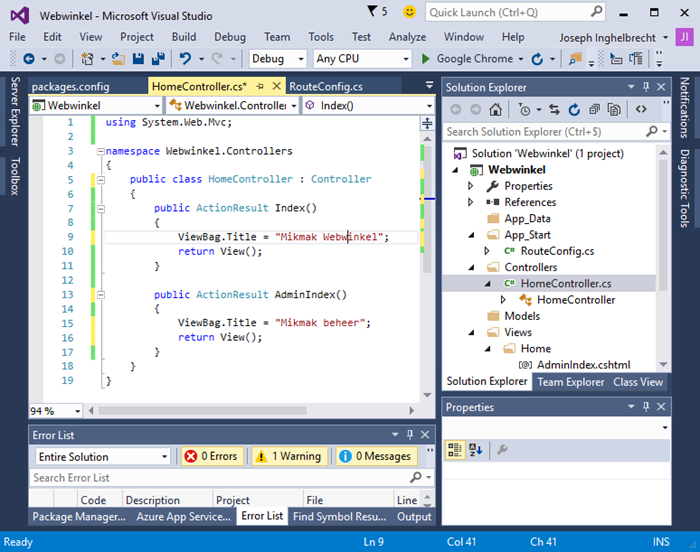Open the Server Explorer side panel
This screenshot has height=552, width=700.
coord(15,112)
